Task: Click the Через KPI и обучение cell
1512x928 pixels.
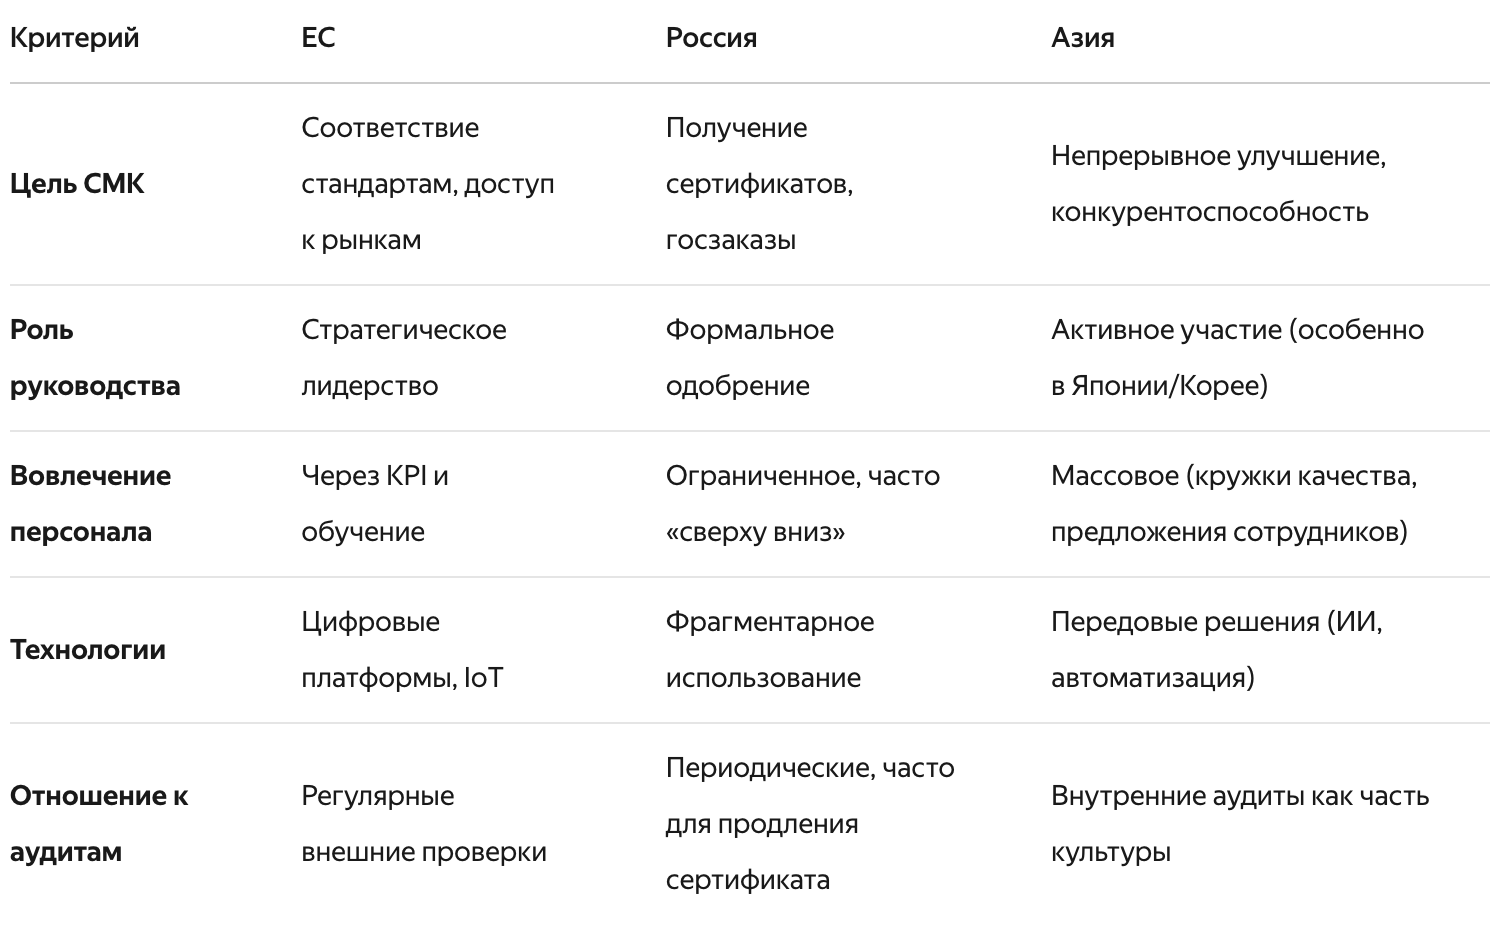Action: (x=375, y=504)
